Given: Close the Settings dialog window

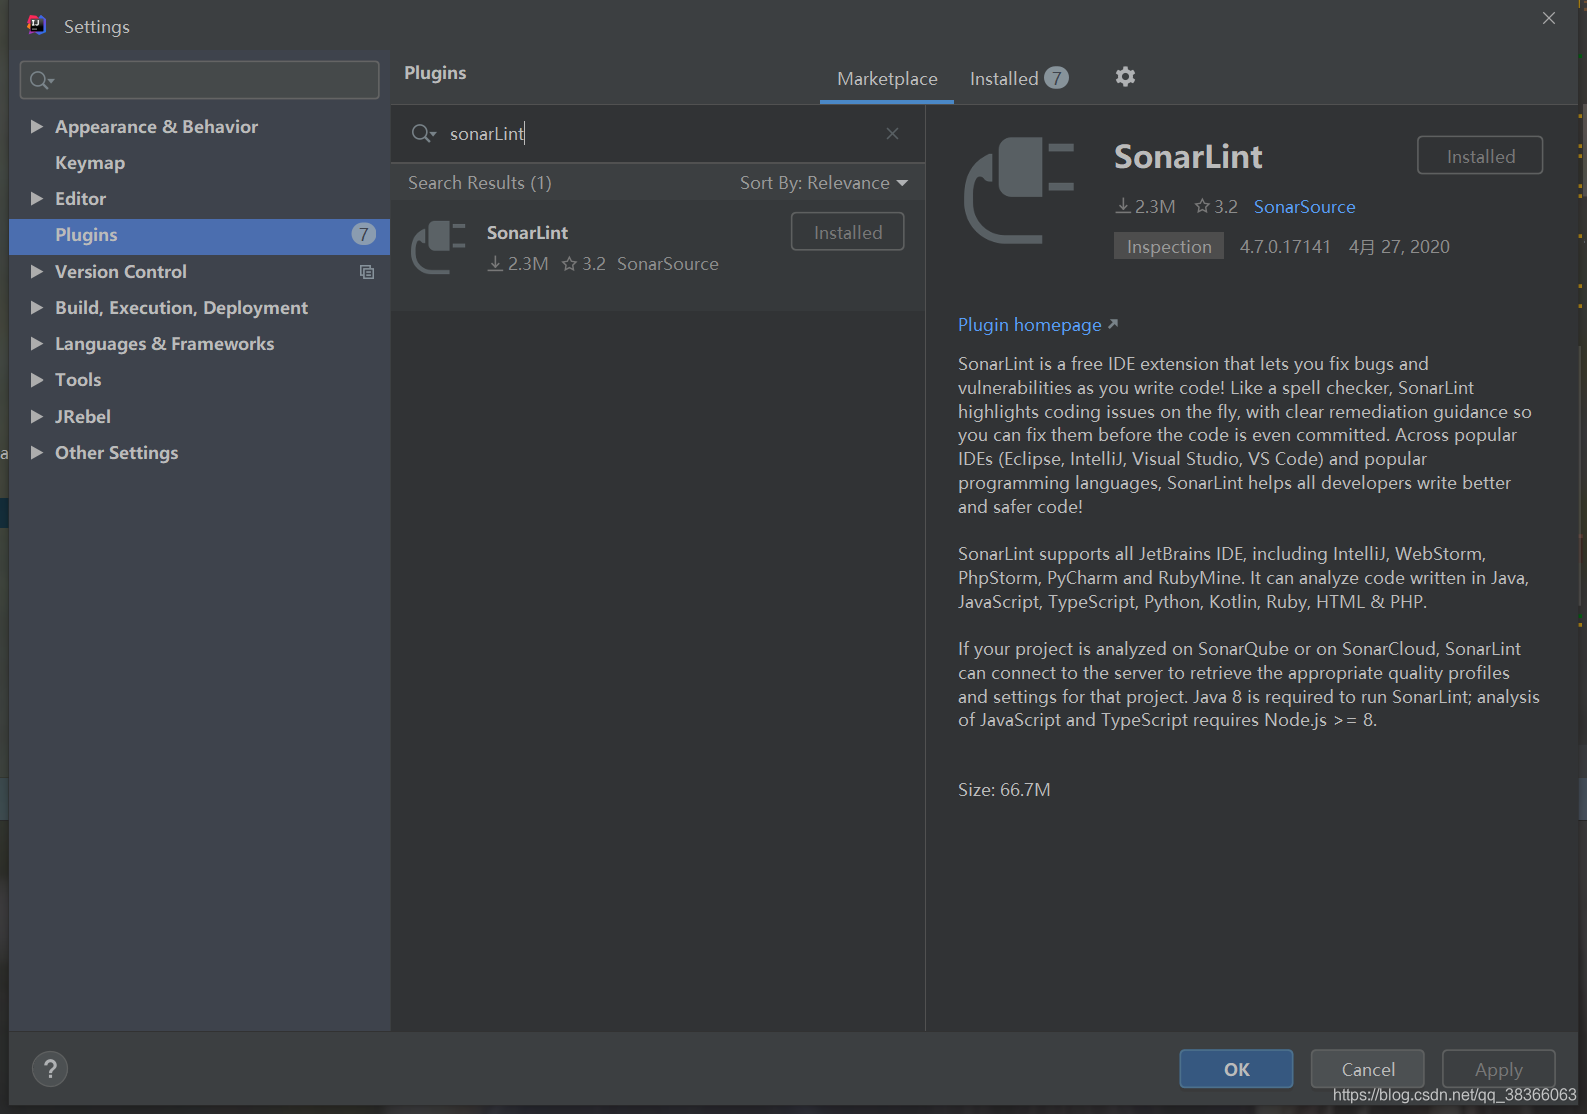Looking at the screenshot, I should pos(1549,18).
